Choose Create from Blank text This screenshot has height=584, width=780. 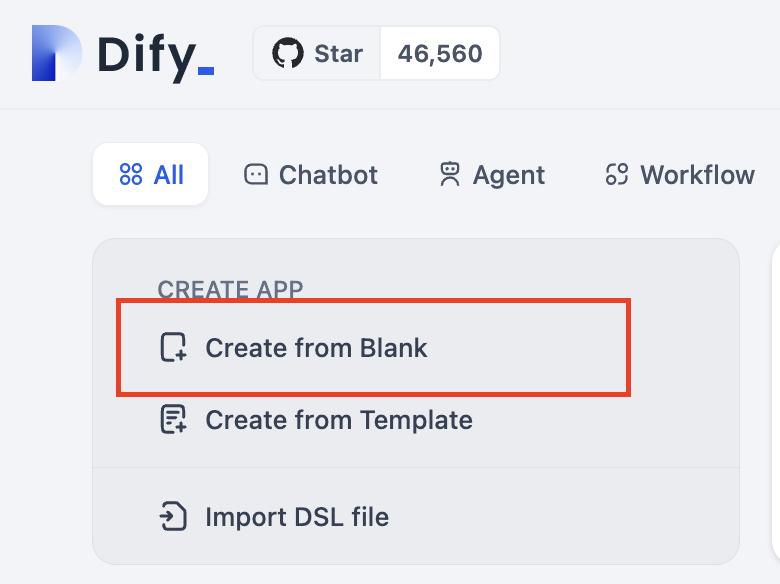[x=316, y=348]
